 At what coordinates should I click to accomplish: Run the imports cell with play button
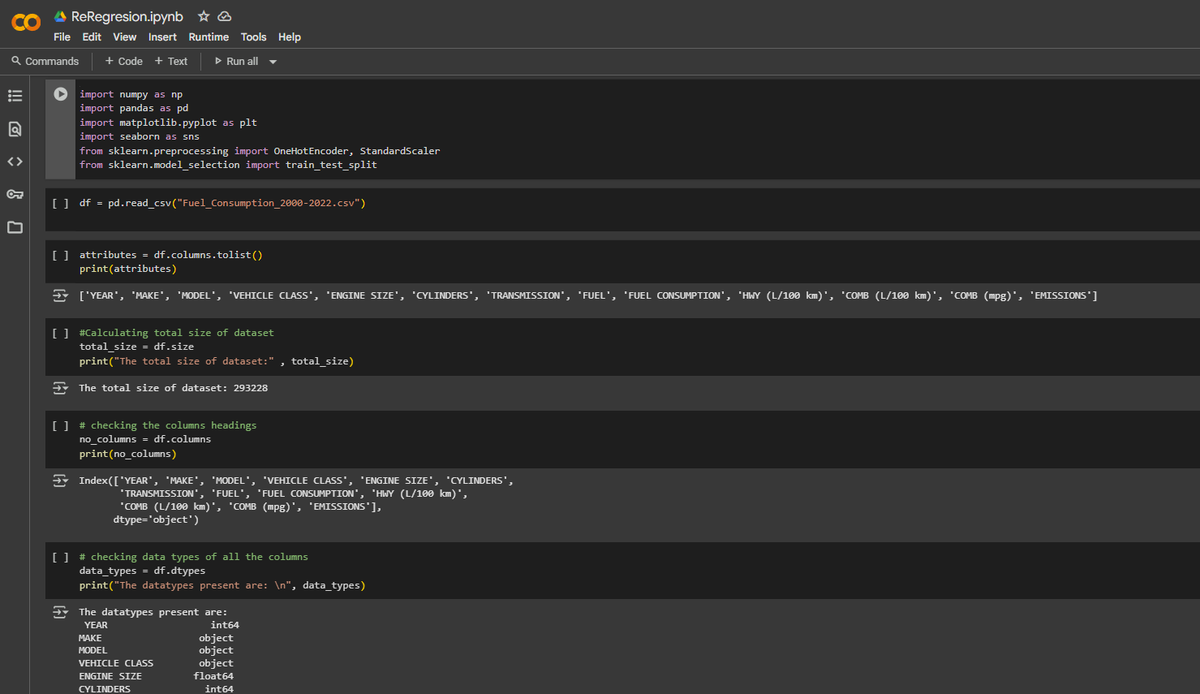pos(60,94)
